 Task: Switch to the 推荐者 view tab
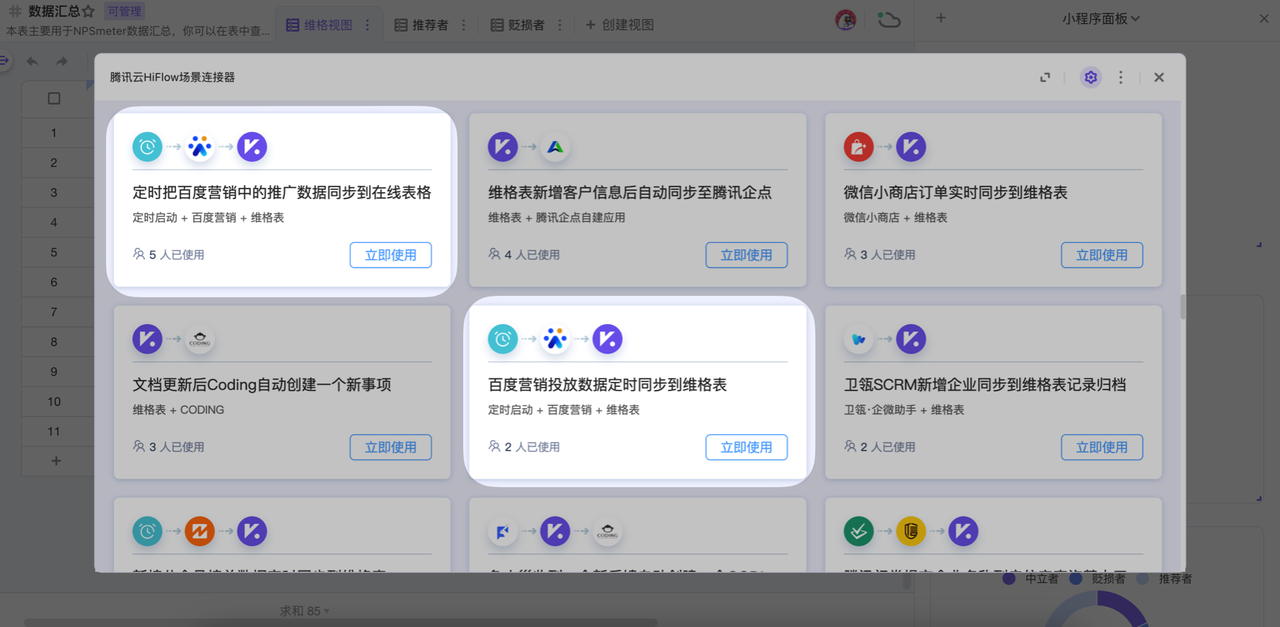(420, 25)
